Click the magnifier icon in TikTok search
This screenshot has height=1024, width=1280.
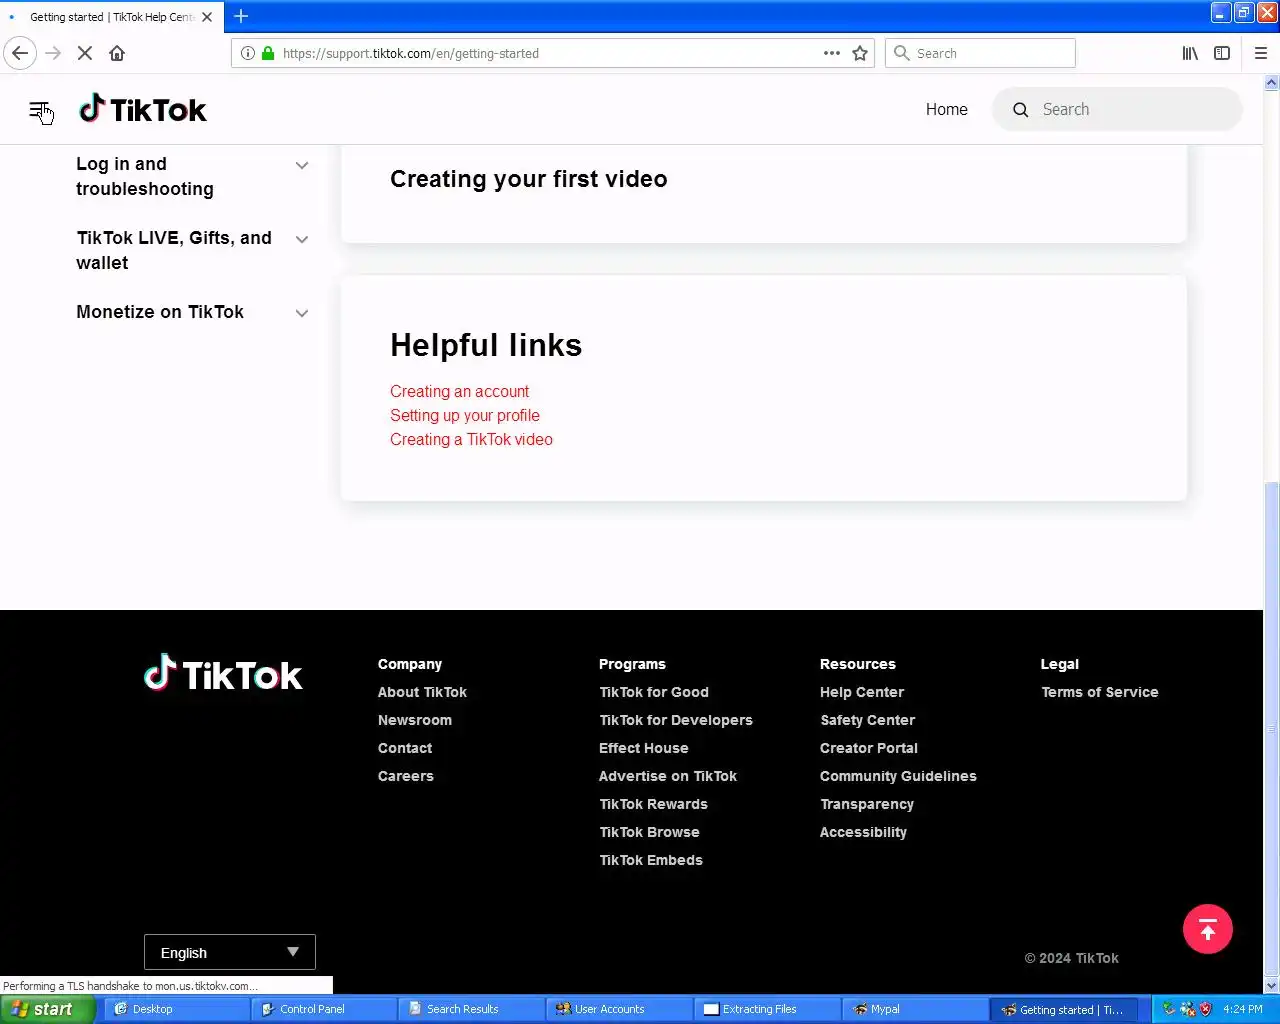tap(1020, 110)
